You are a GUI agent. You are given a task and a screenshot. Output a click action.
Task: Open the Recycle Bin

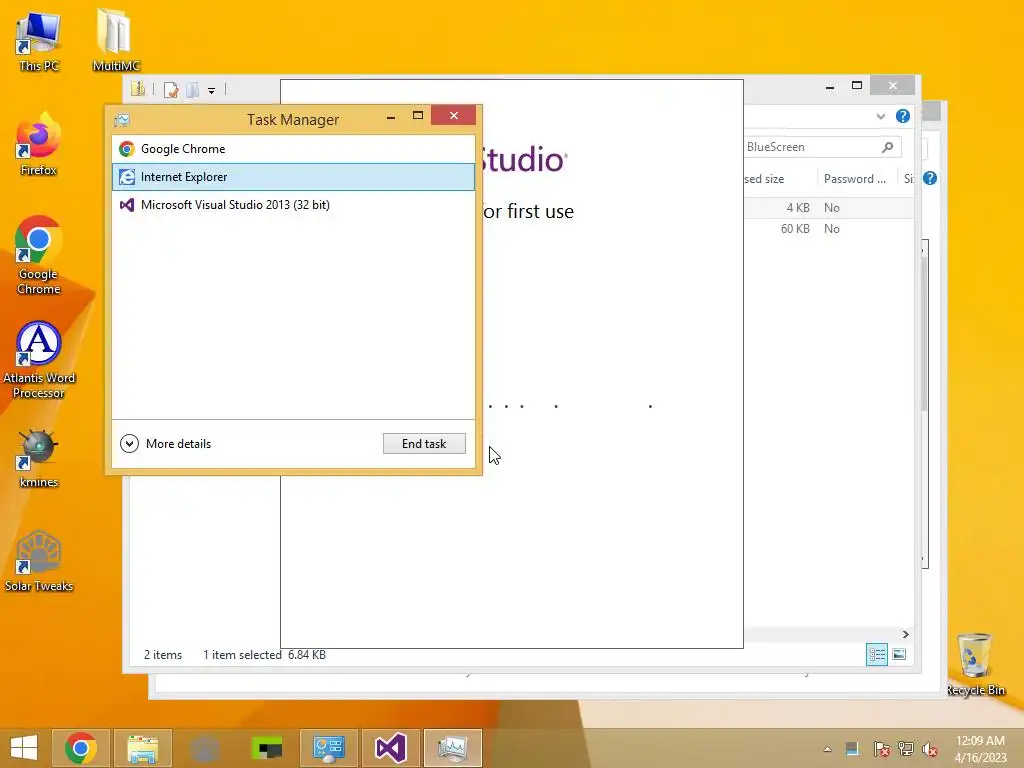pyautogui.click(x=976, y=665)
